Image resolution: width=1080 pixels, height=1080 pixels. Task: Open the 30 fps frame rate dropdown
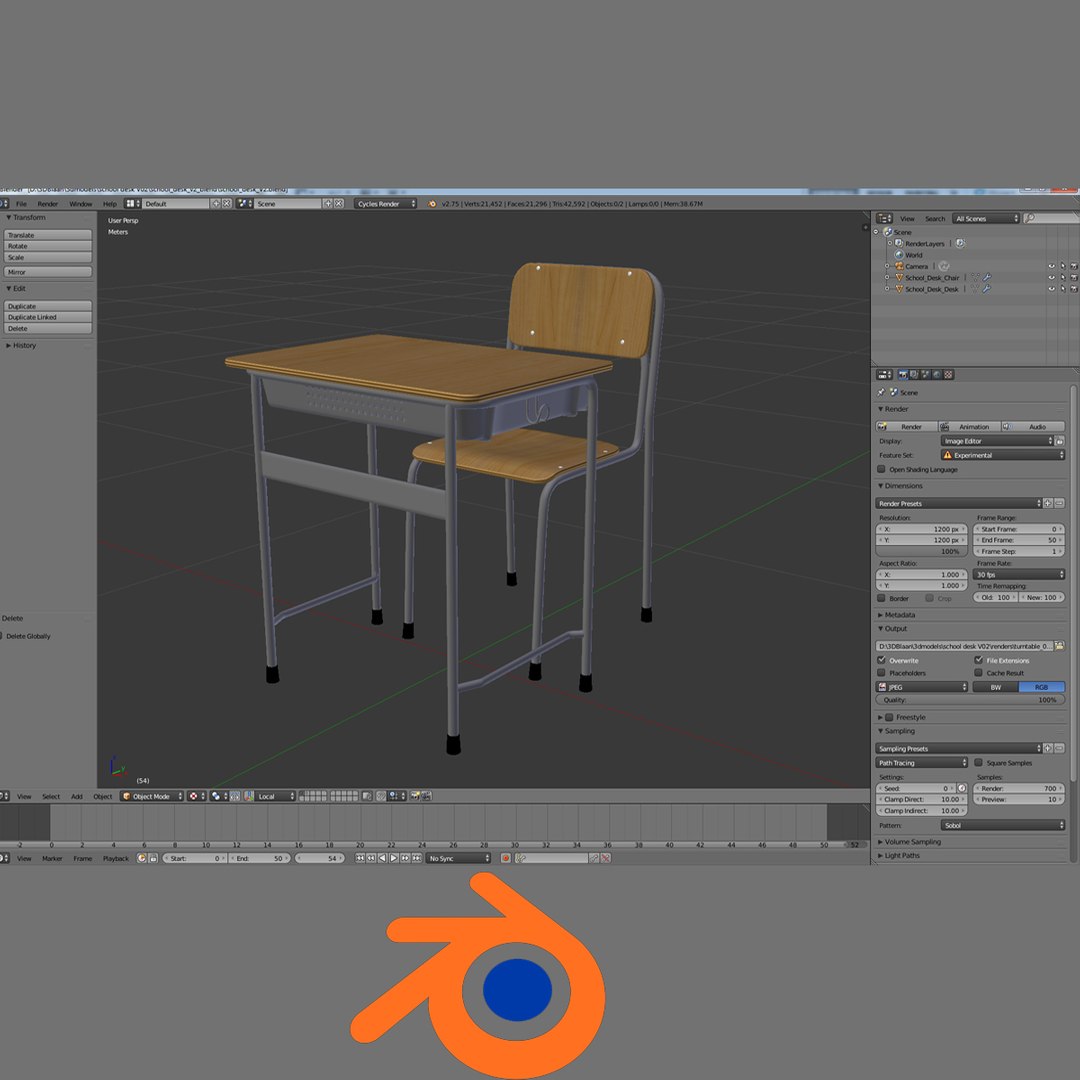point(1019,574)
